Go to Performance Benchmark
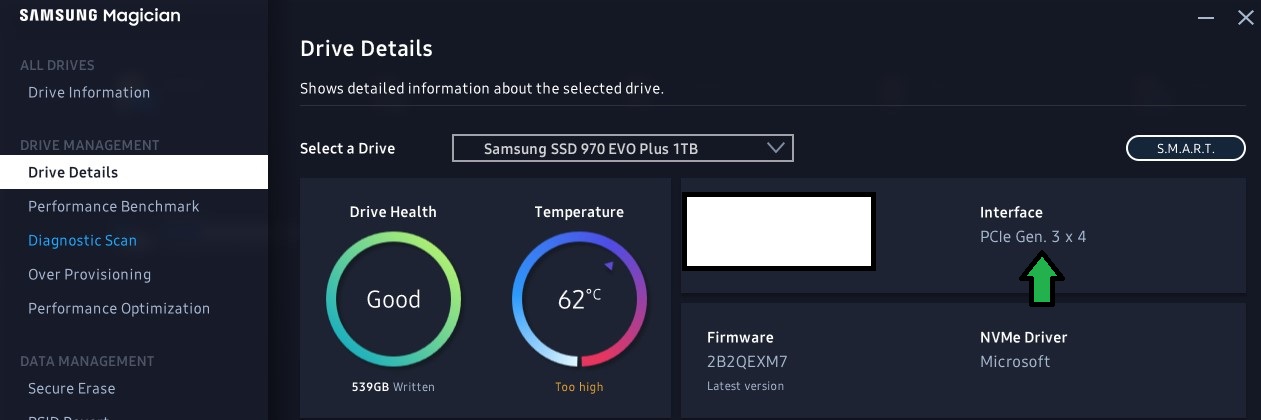 coord(114,206)
